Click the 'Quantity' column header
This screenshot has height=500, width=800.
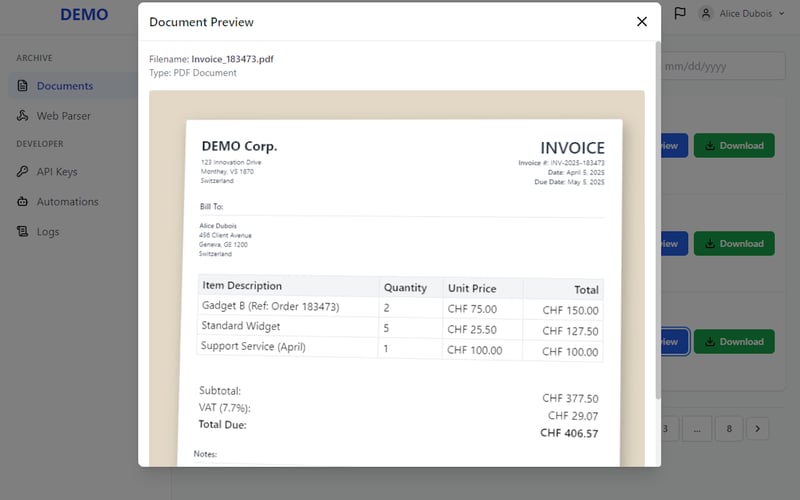tap(405, 288)
